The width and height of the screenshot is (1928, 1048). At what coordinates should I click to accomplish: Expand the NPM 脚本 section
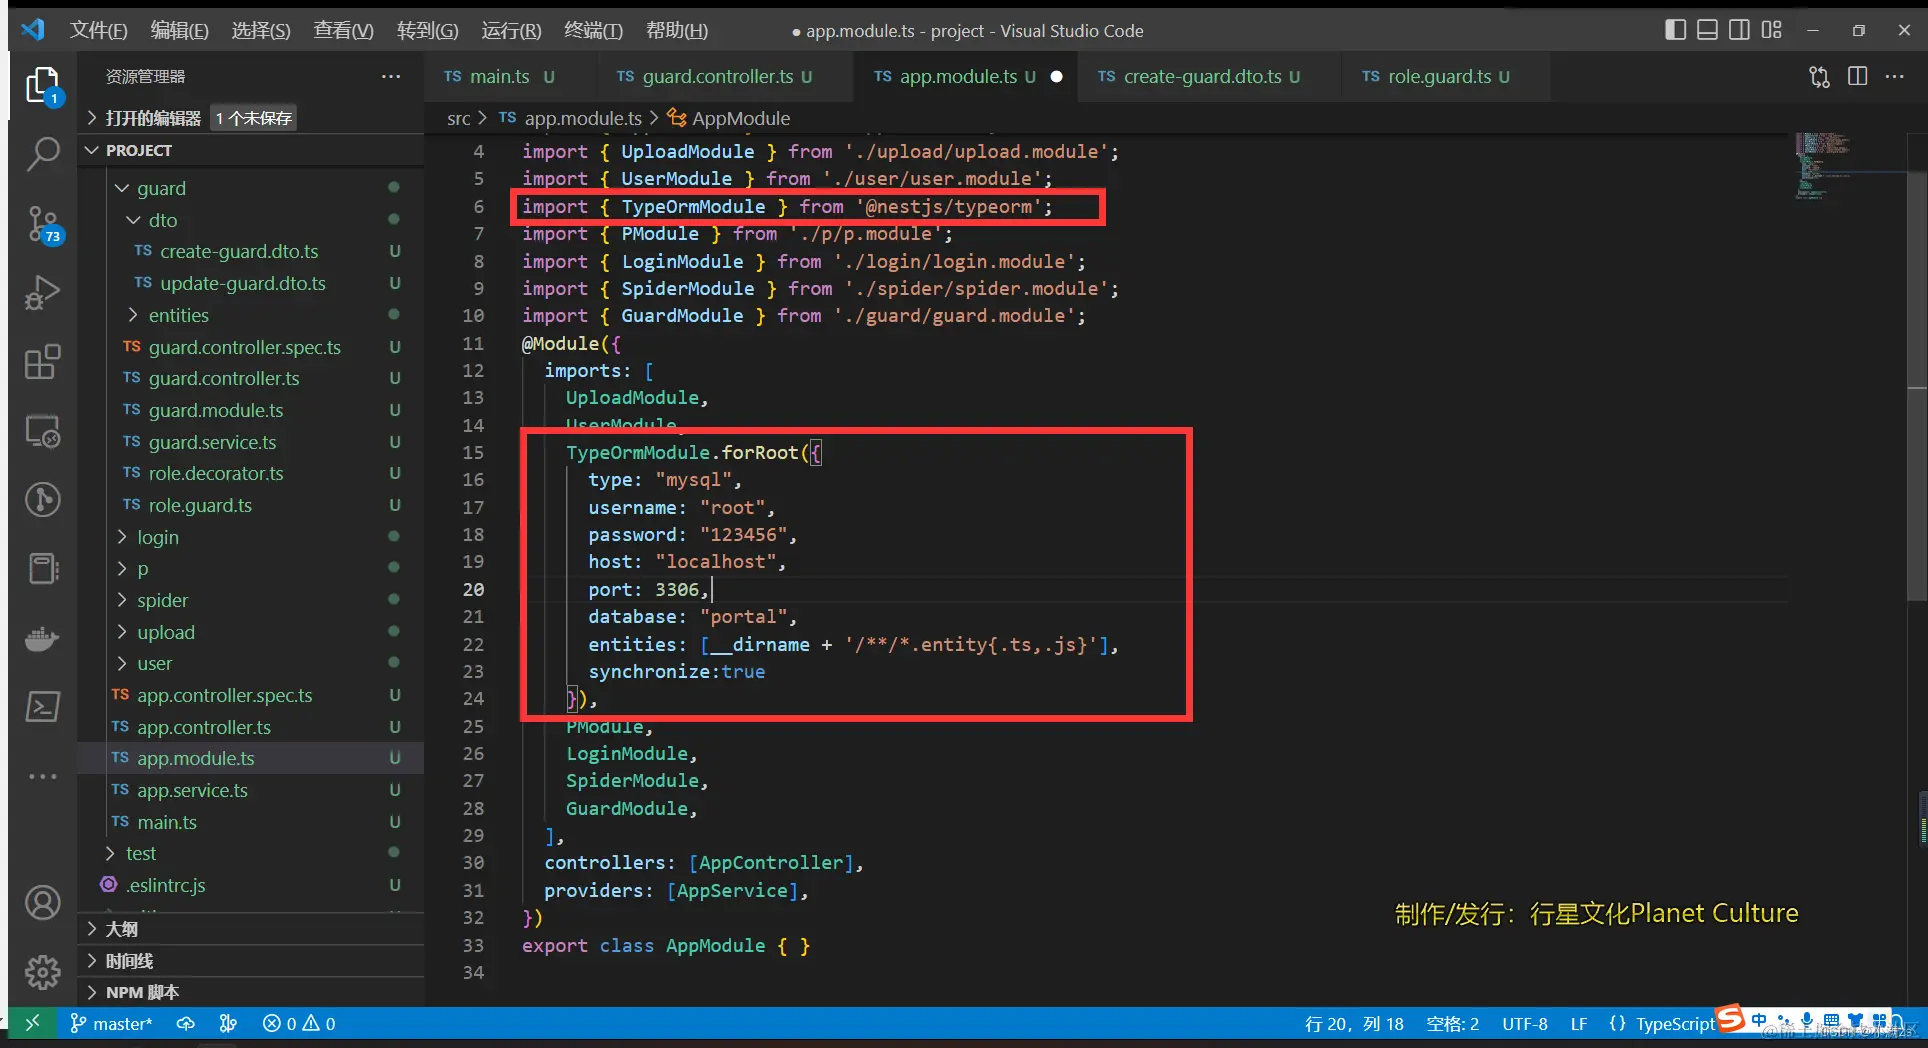(251, 992)
